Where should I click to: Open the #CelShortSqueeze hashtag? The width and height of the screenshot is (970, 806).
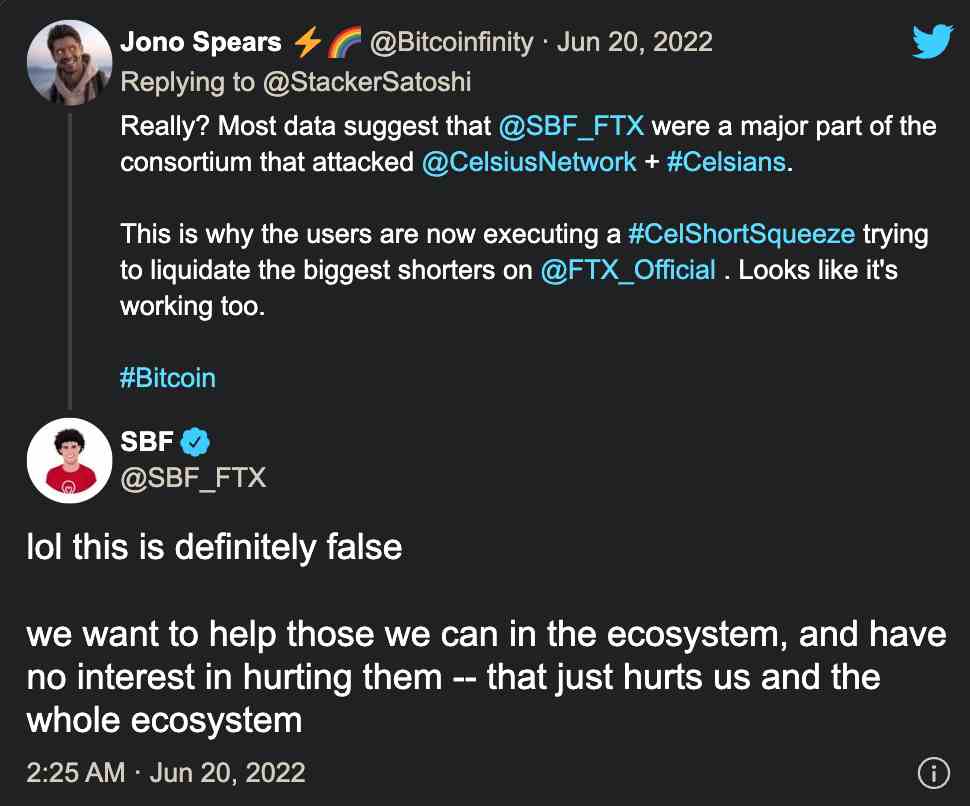coord(741,234)
